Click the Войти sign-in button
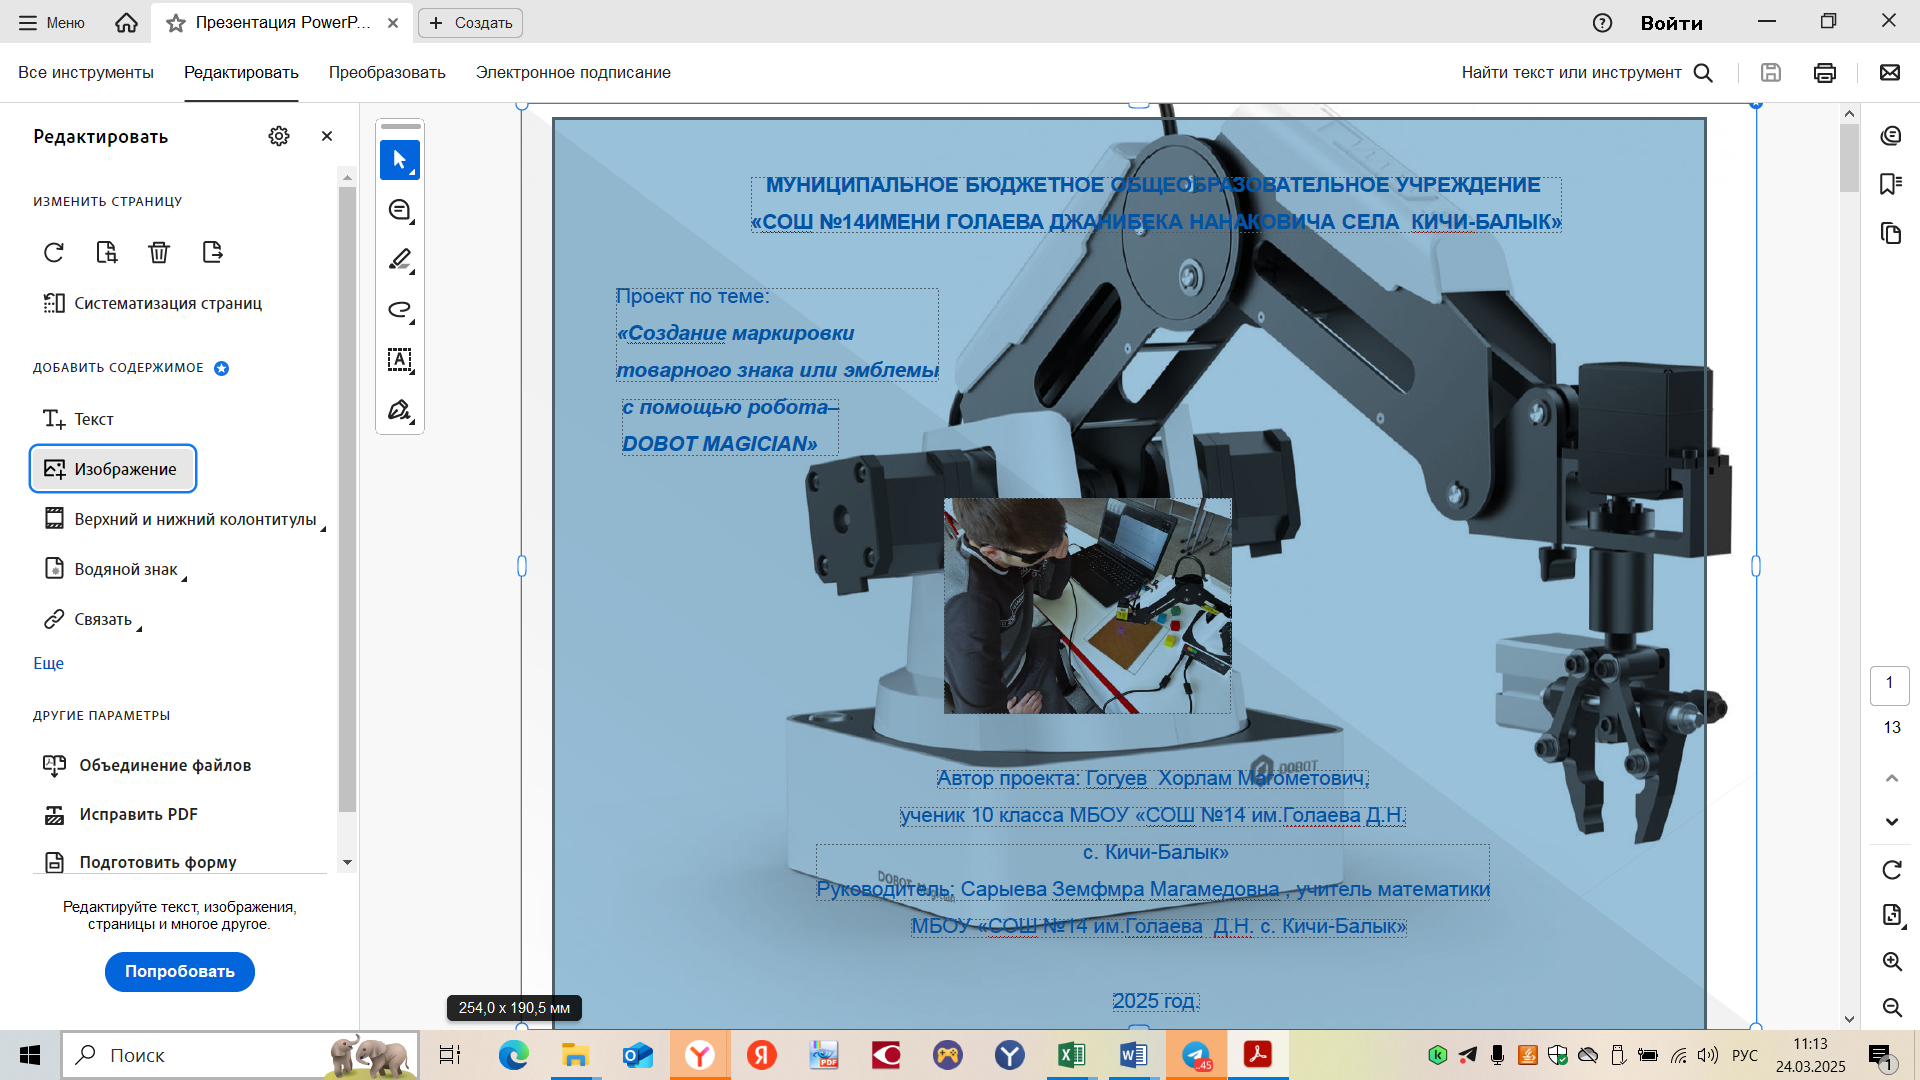Viewport: 1920px width, 1080px height. point(1671,23)
